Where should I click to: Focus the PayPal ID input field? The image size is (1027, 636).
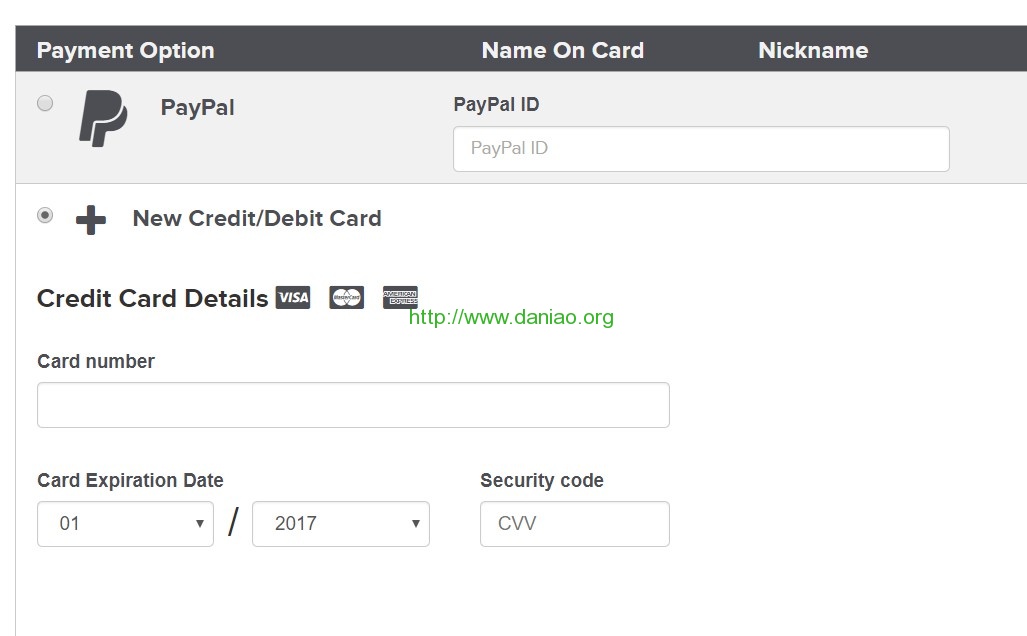(x=701, y=149)
